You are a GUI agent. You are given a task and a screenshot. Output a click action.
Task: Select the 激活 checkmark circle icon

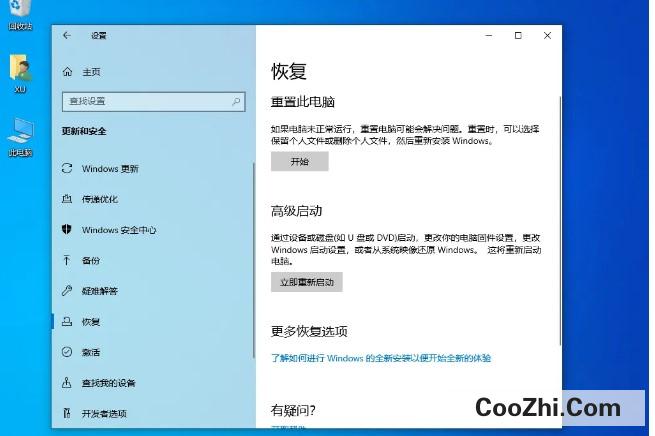point(67,352)
